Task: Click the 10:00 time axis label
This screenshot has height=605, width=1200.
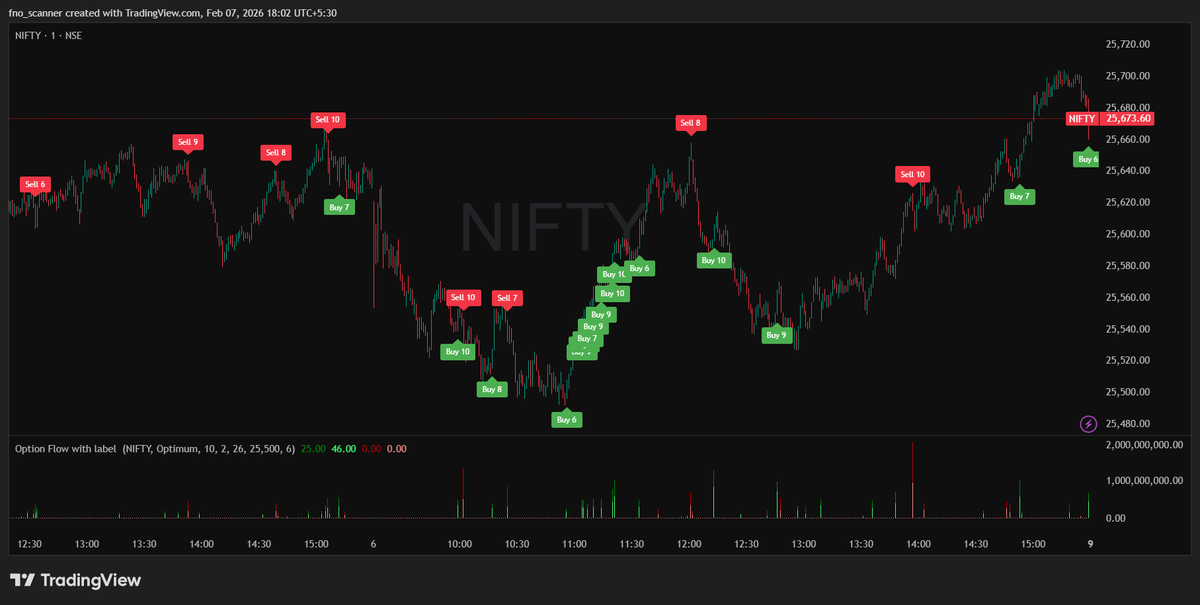Action: (x=460, y=544)
